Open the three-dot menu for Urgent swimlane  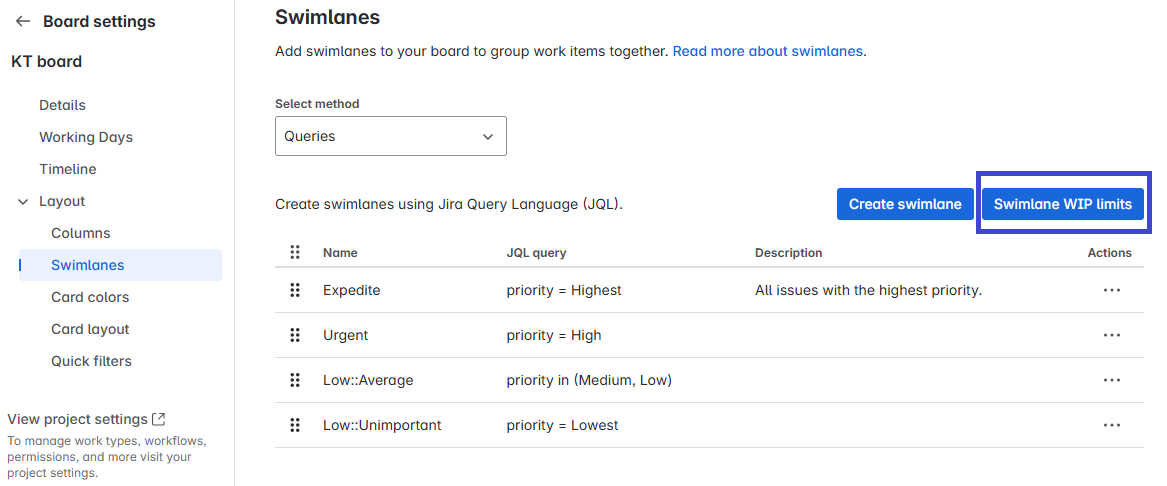[x=1111, y=335]
